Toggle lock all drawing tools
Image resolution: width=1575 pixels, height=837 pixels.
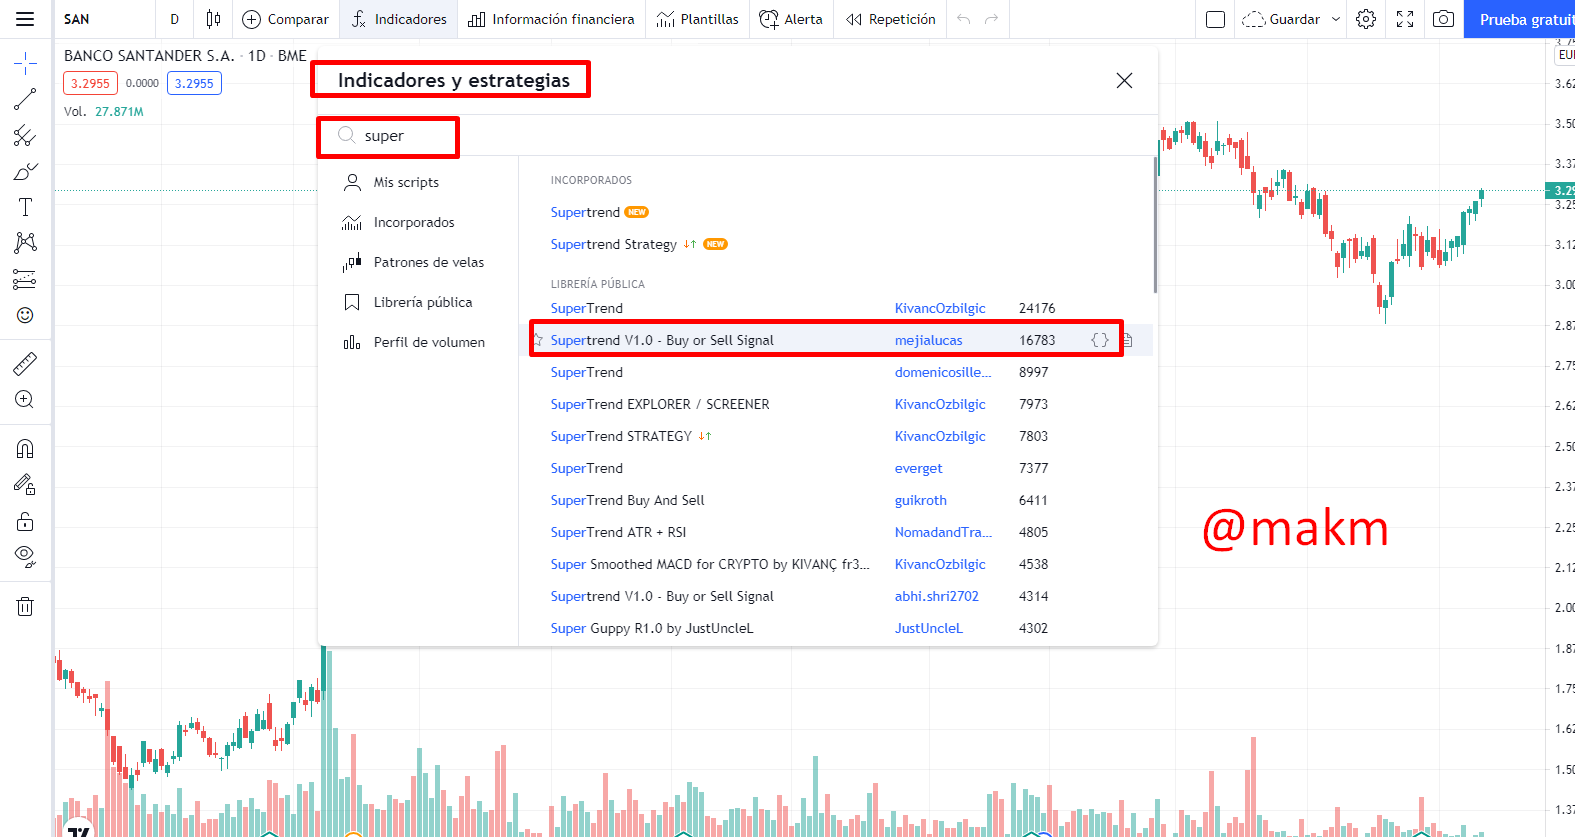[x=25, y=521]
